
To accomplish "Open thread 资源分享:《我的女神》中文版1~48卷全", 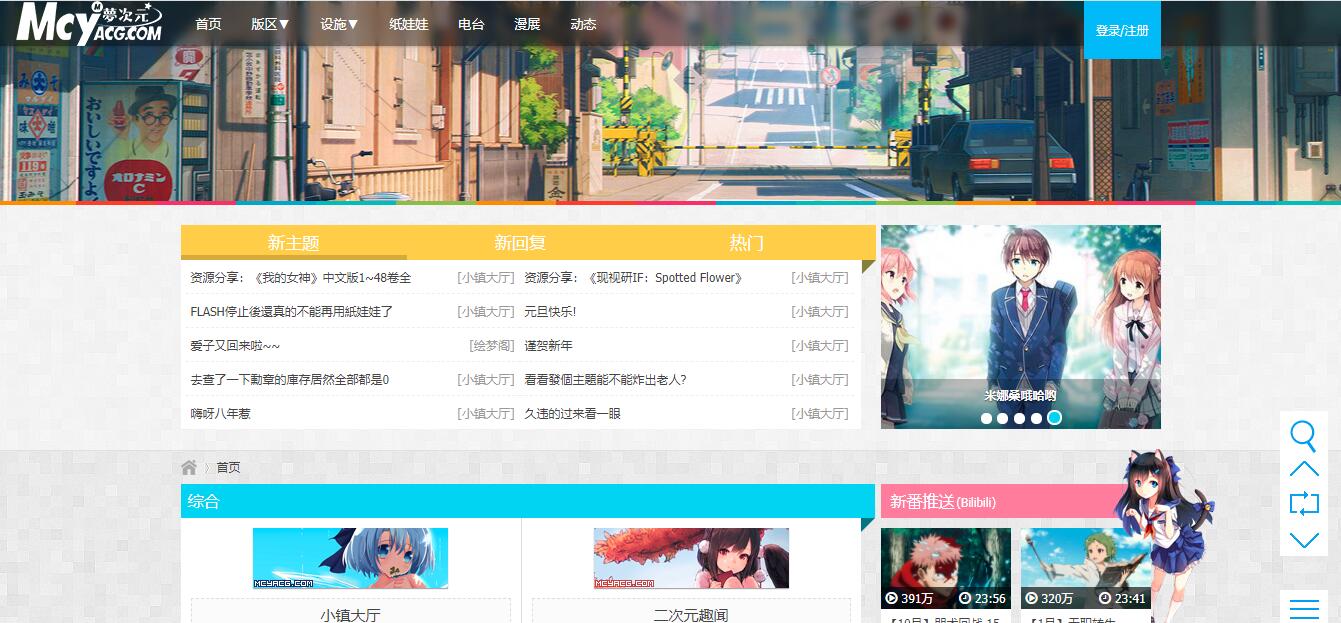I will point(300,278).
